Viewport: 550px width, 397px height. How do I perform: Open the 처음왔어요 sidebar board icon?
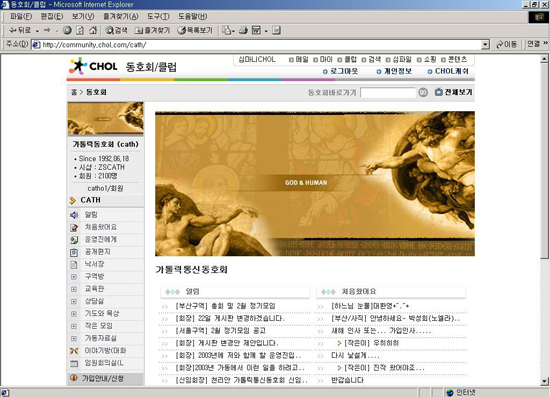[74, 228]
